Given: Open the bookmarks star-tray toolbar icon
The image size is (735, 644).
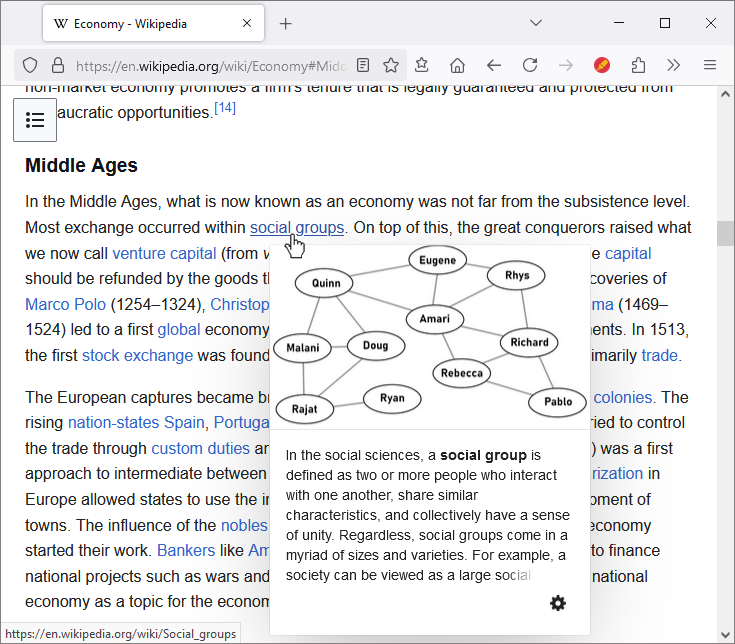Looking at the screenshot, I should [422, 65].
